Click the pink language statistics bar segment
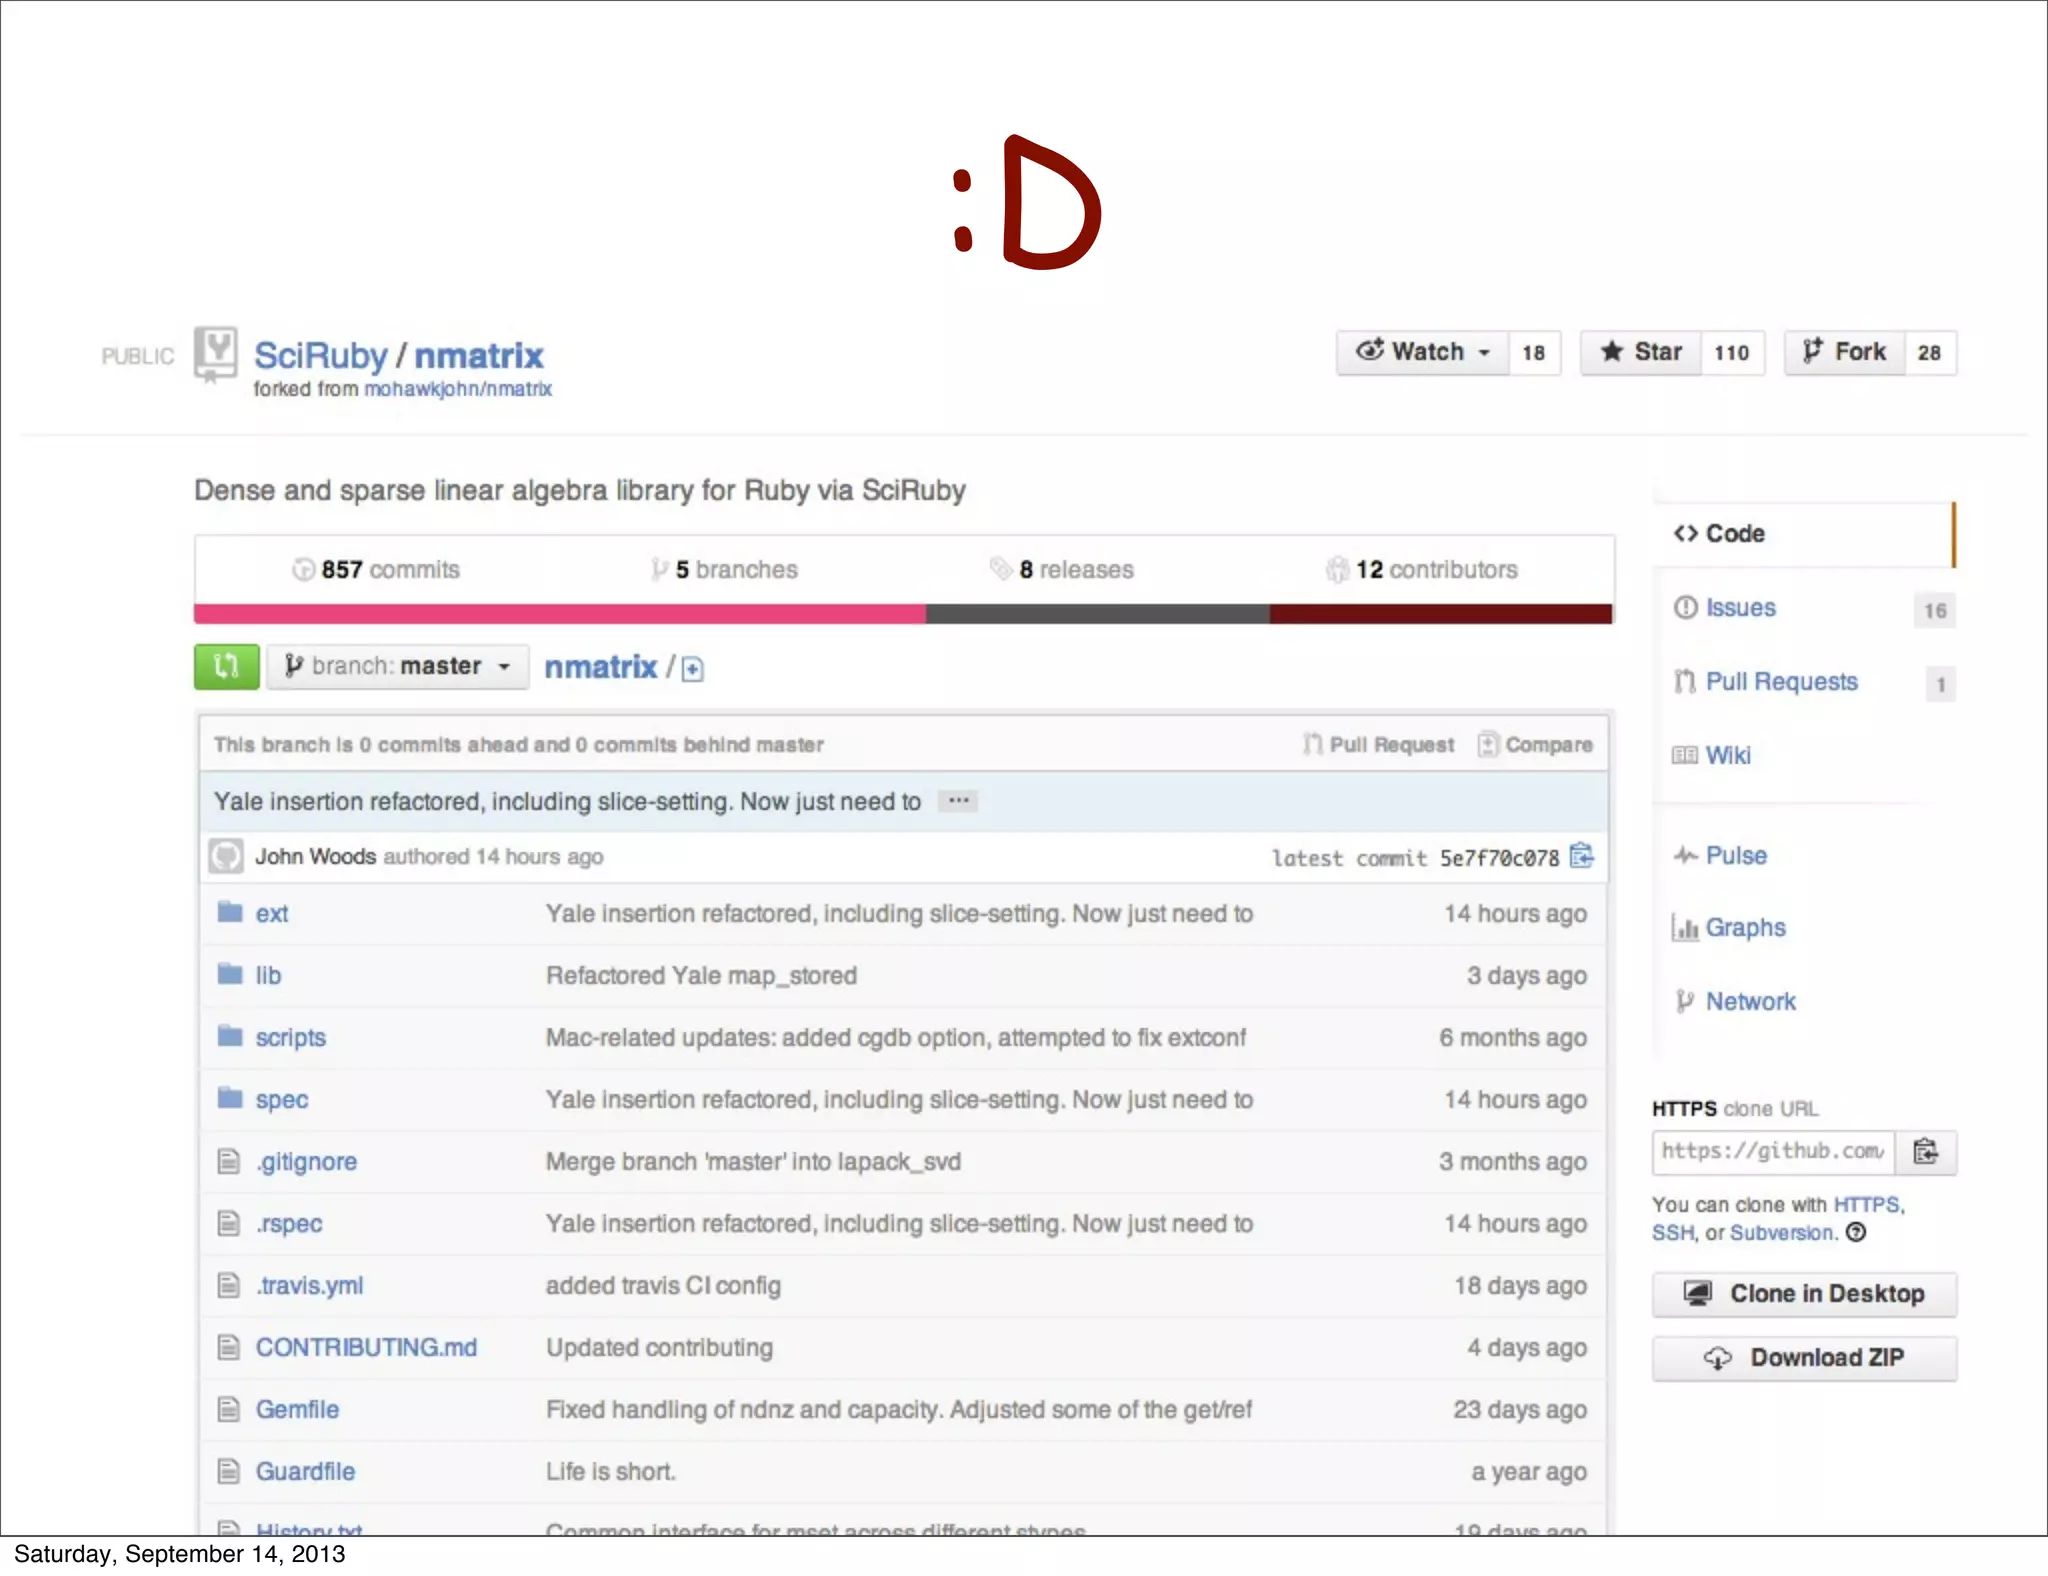The height and width of the screenshot is (1576, 2048). coord(560,613)
